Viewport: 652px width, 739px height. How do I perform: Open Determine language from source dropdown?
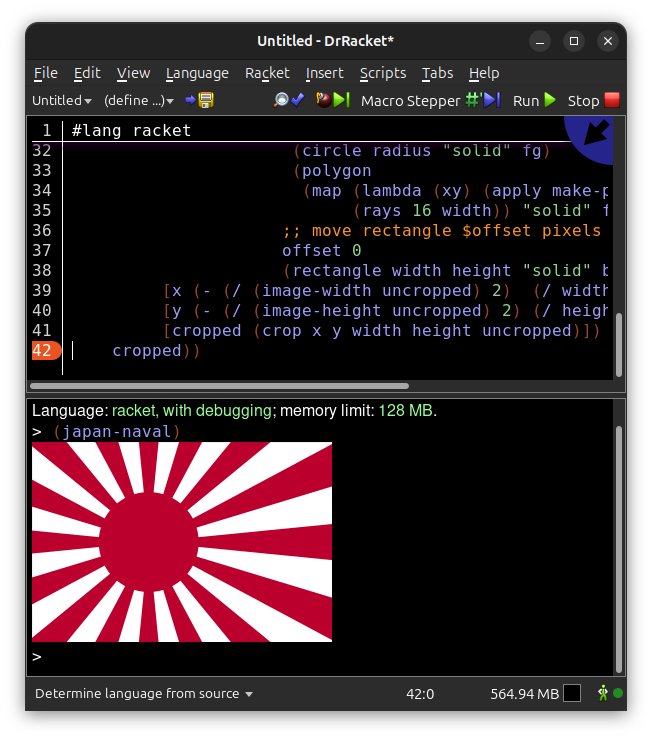pos(144,694)
